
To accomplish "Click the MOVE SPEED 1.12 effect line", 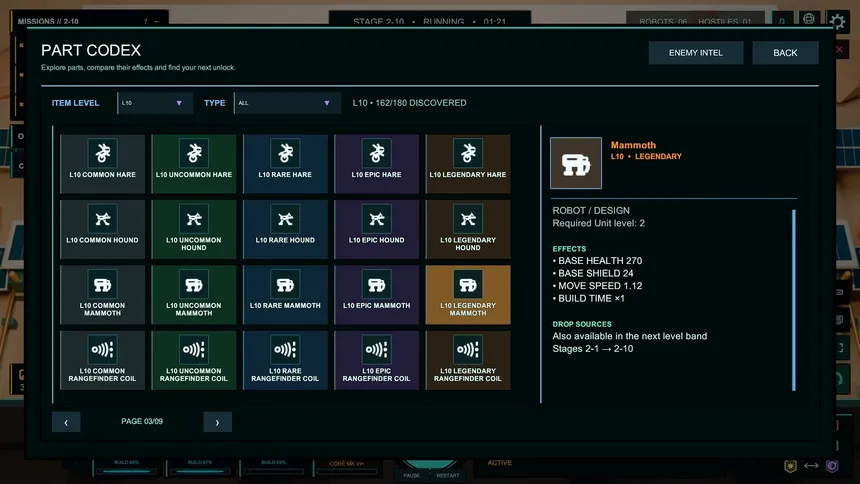I will pyautogui.click(x=597, y=286).
